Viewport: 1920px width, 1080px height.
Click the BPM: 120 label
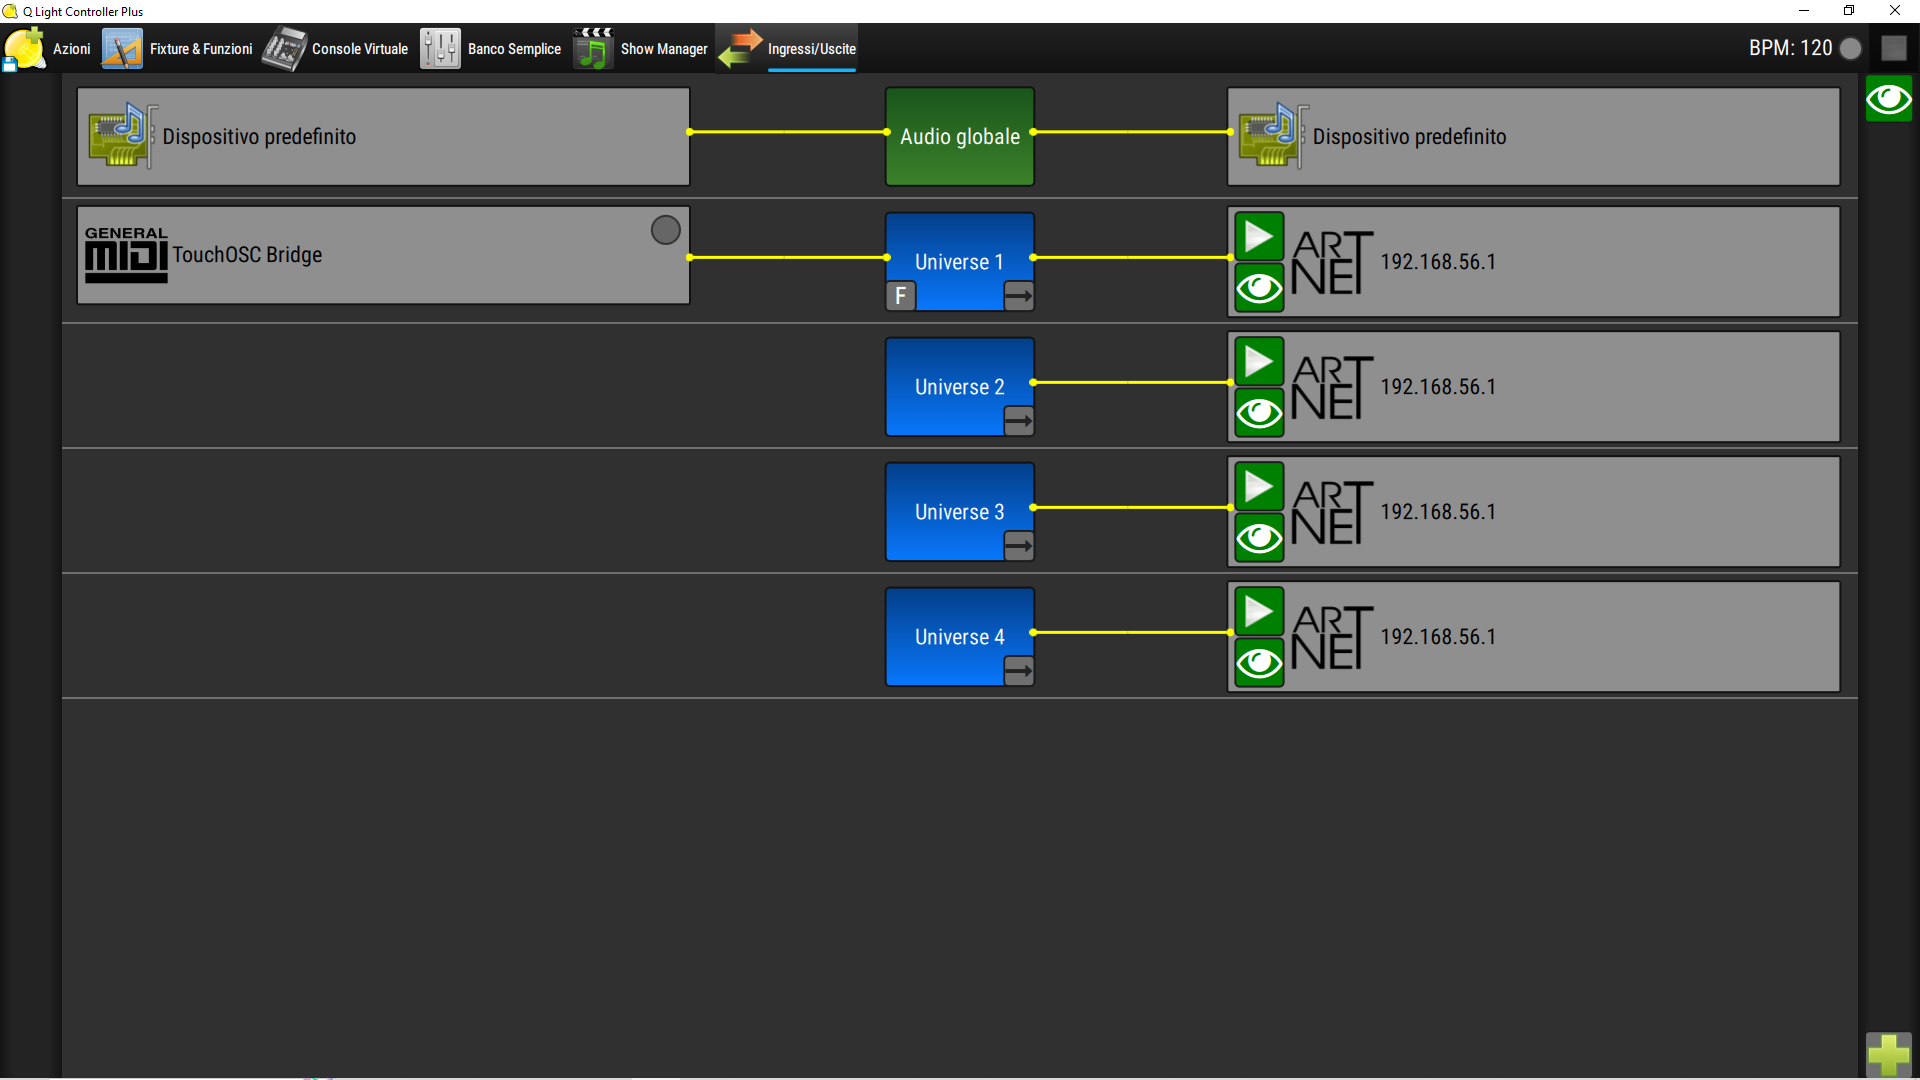pyautogui.click(x=1790, y=48)
